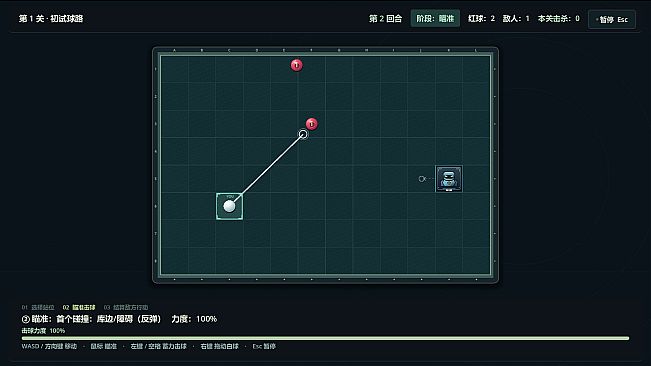Screen dimensions: 651x366
Task: Click the aim reticle circle at the line's end
Action: (x=303, y=134)
